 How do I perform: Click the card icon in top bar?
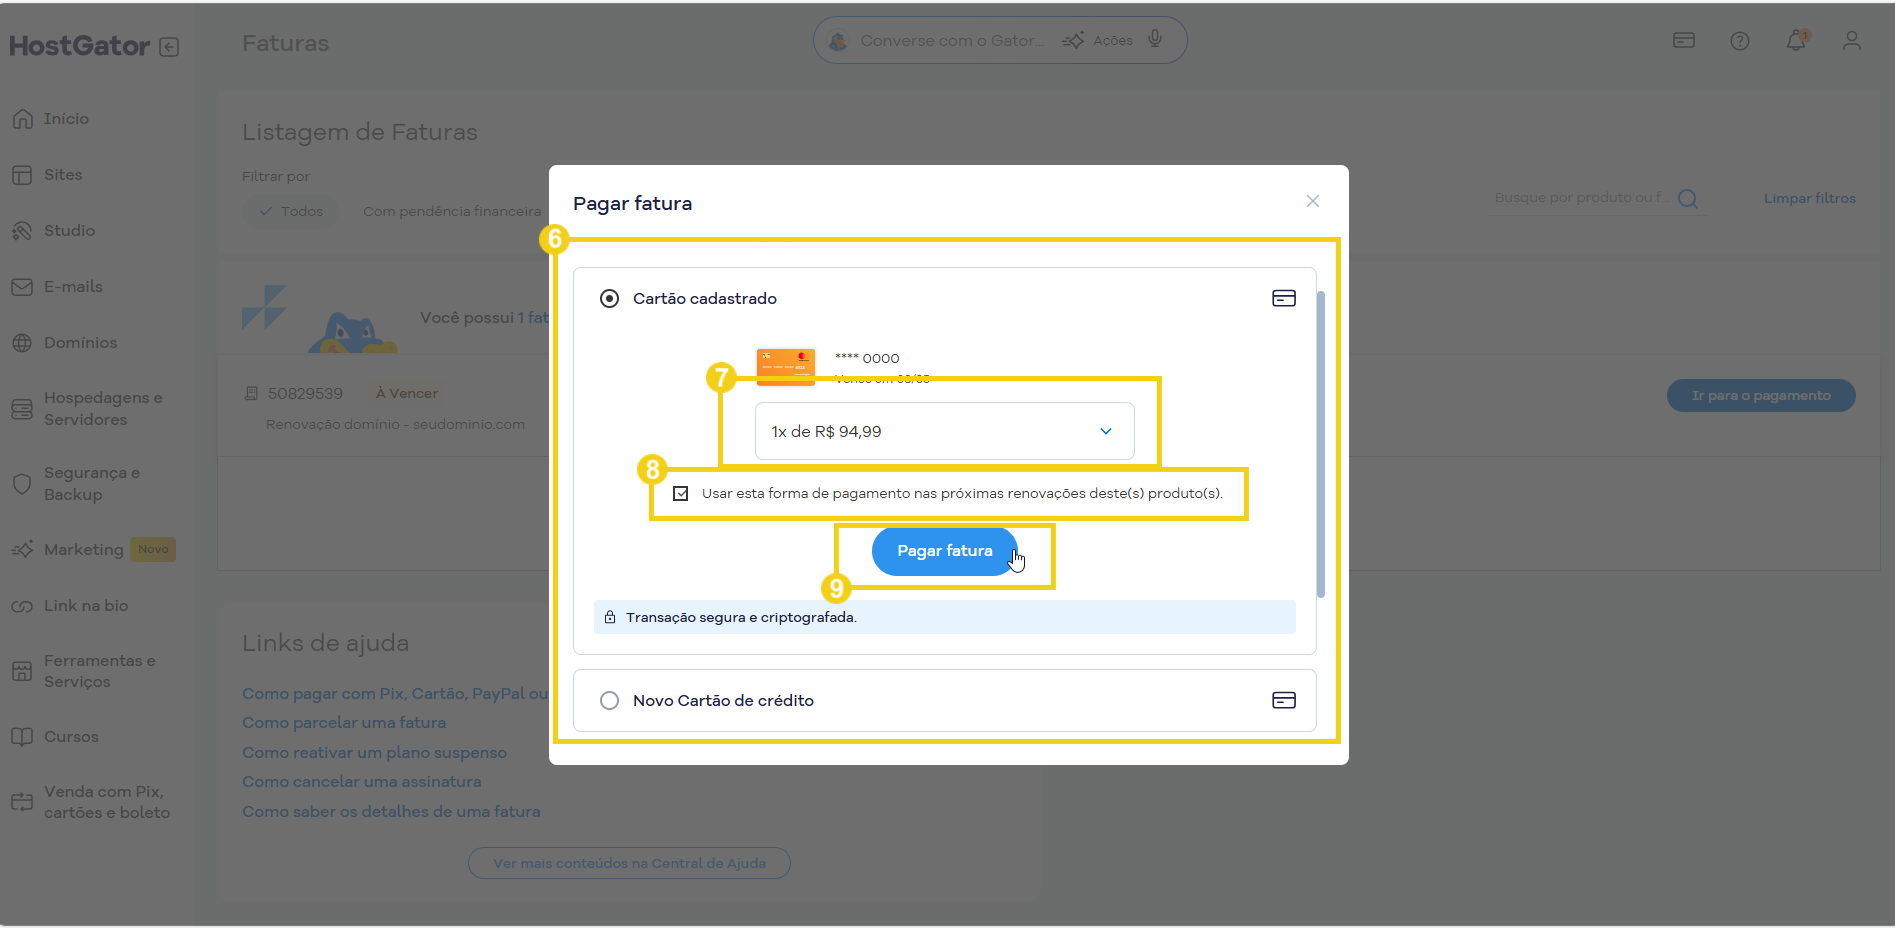[1684, 41]
